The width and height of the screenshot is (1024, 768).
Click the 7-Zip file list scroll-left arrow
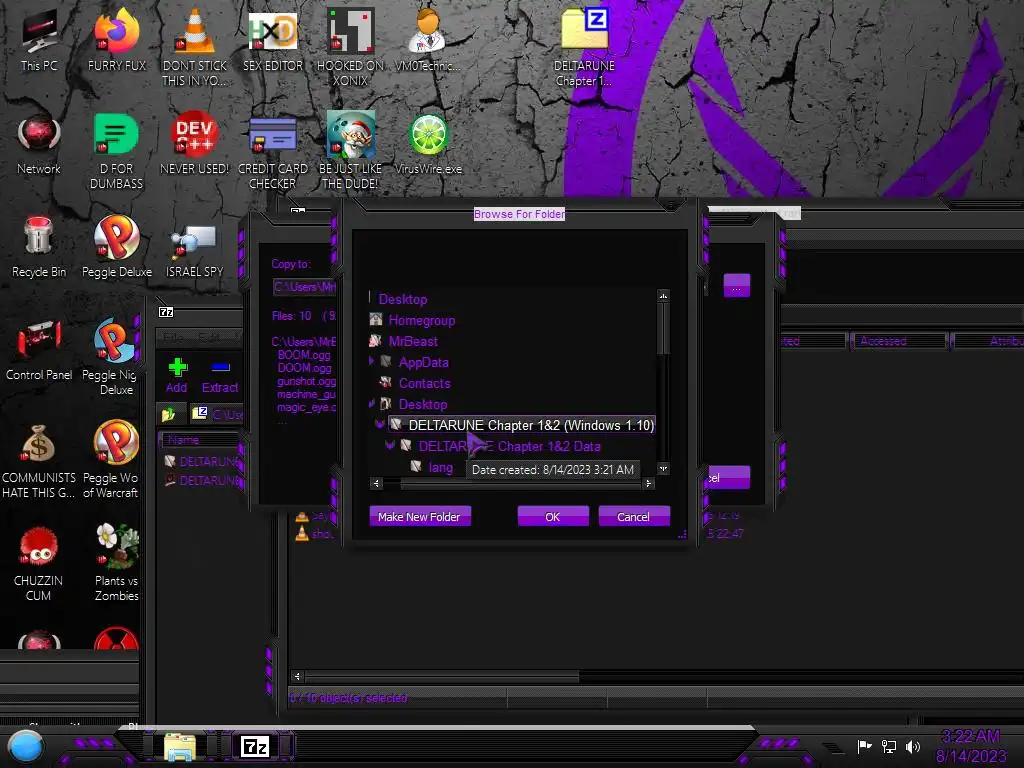click(x=297, y=677)
